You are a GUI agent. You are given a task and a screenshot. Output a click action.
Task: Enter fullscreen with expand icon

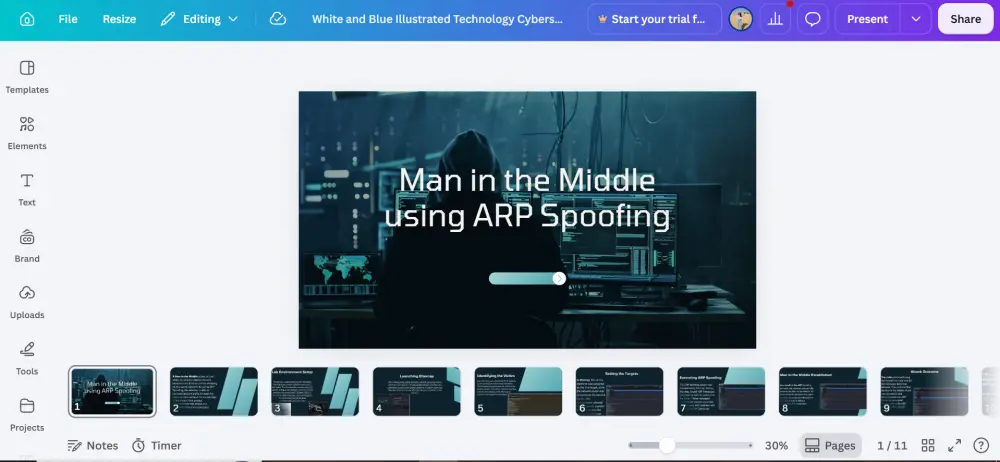[x=954, y=445]
